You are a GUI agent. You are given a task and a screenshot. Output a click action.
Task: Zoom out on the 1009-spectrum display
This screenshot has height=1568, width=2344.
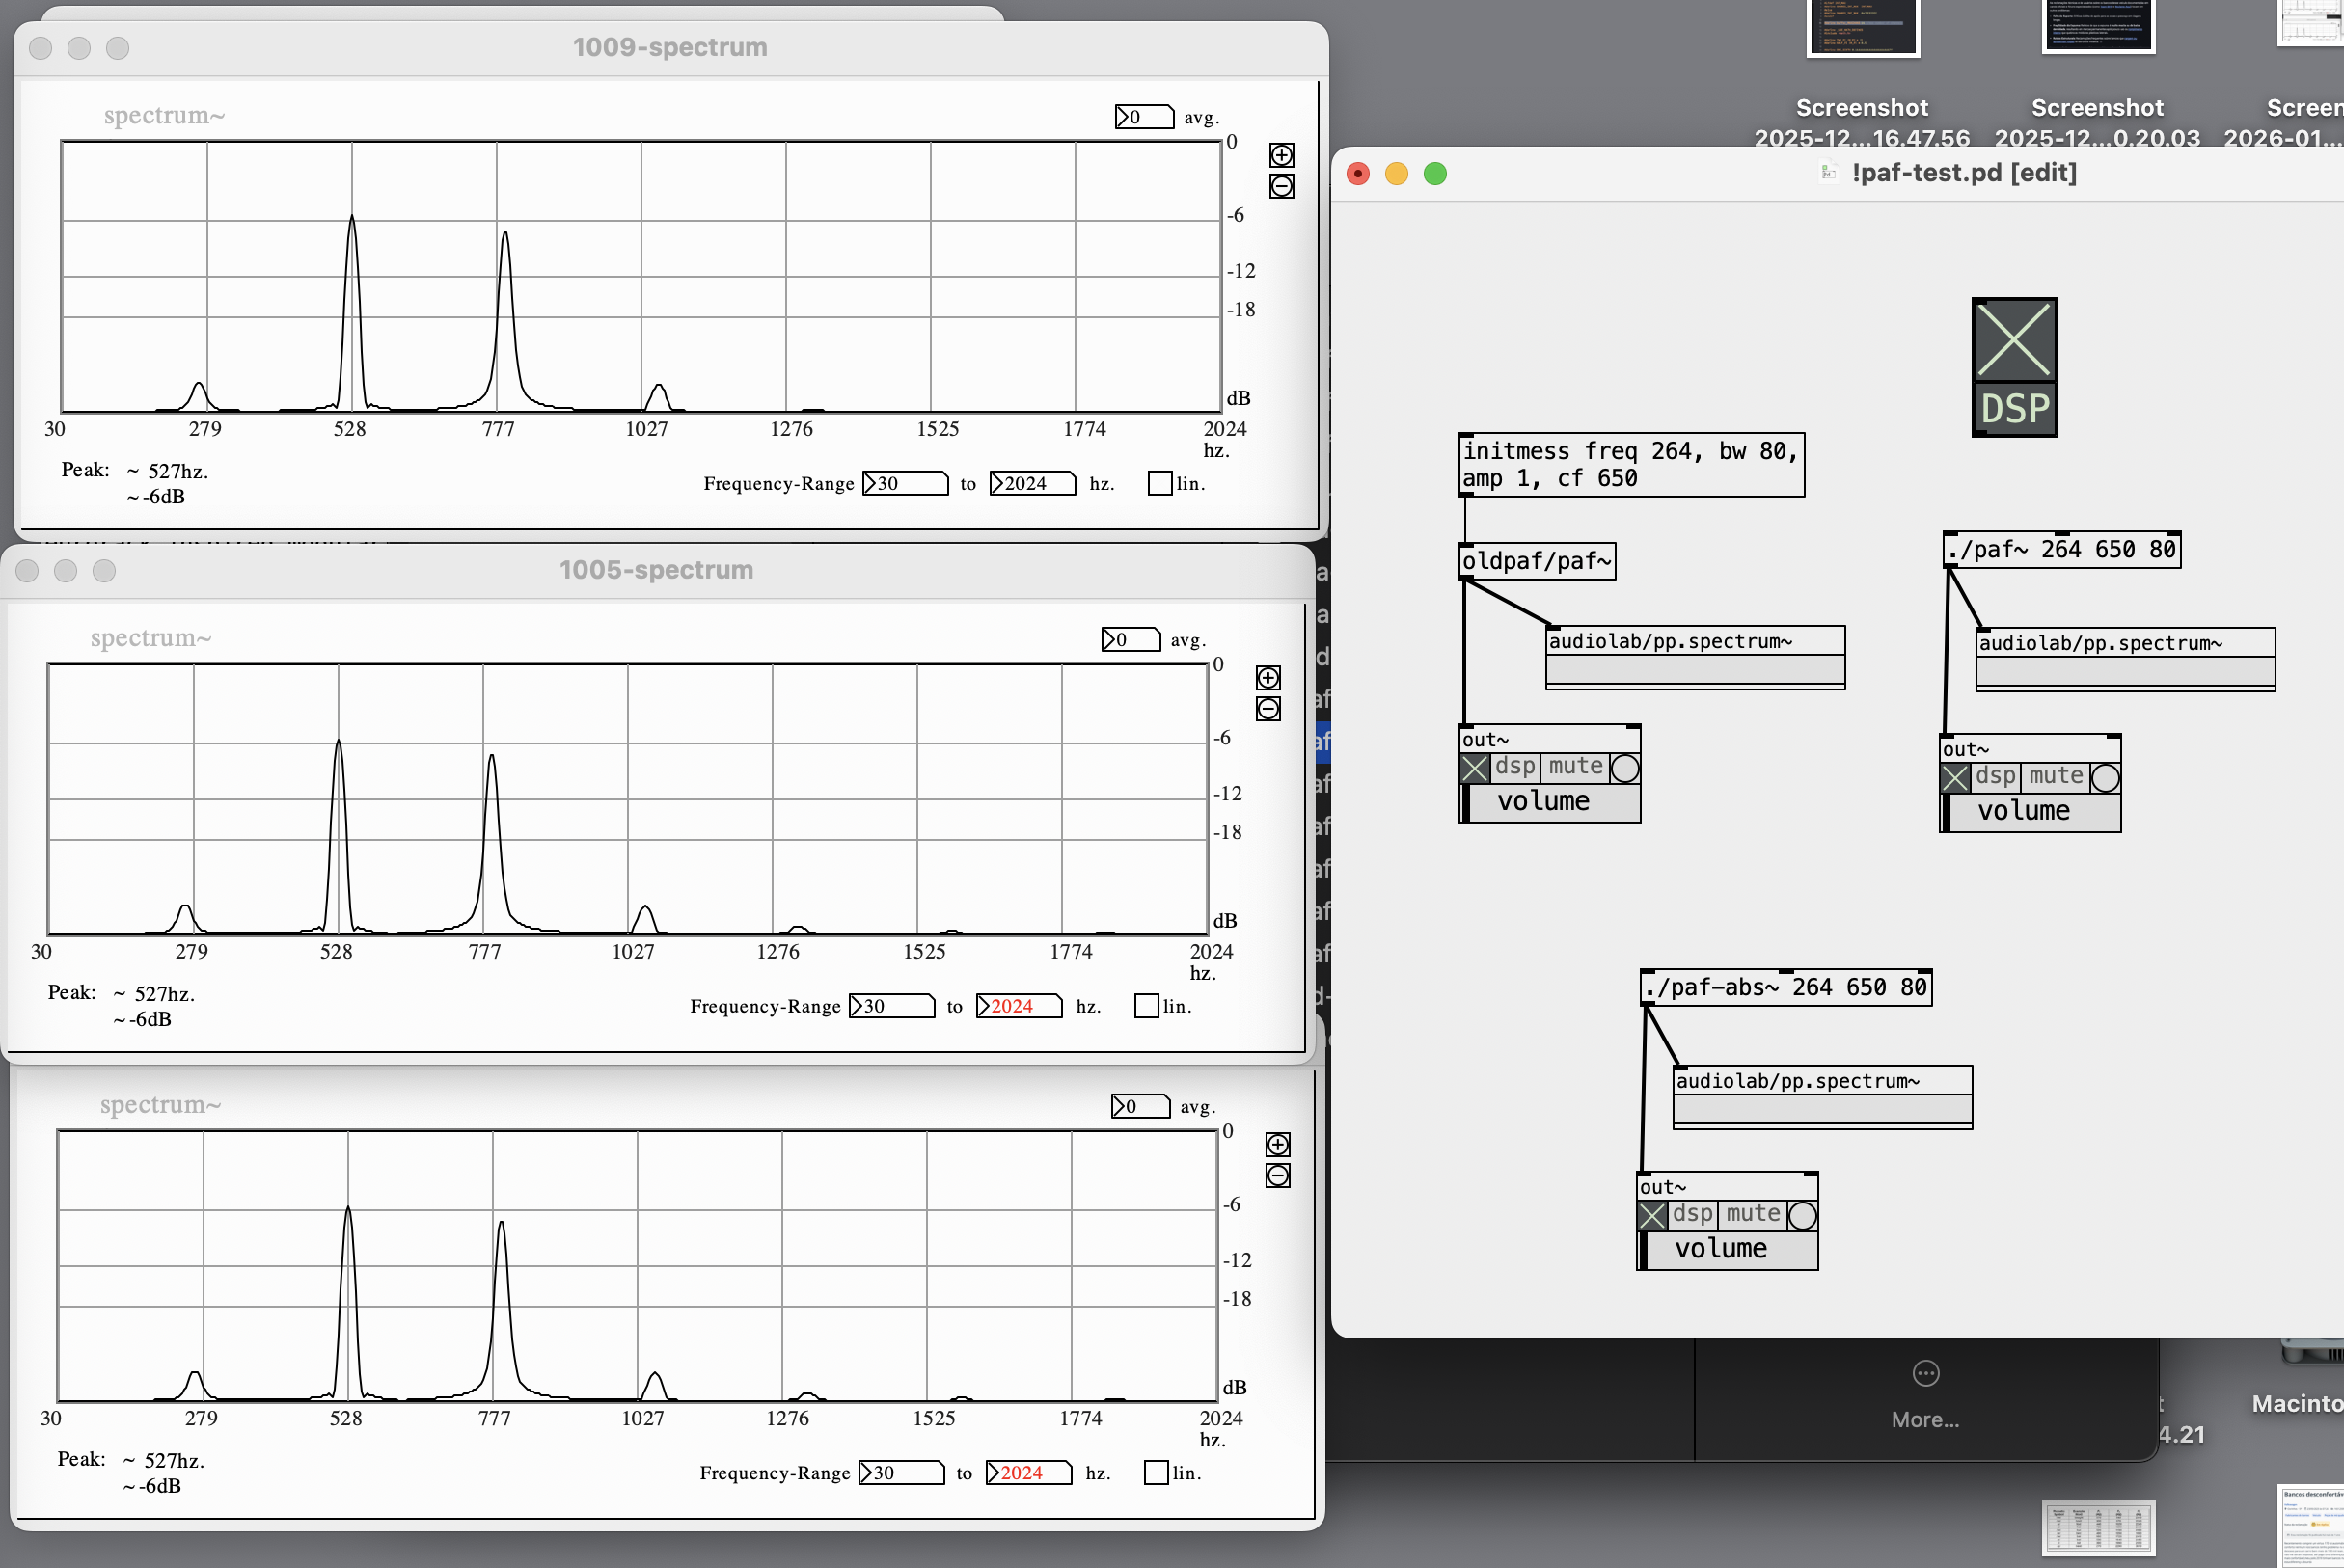1281,187
